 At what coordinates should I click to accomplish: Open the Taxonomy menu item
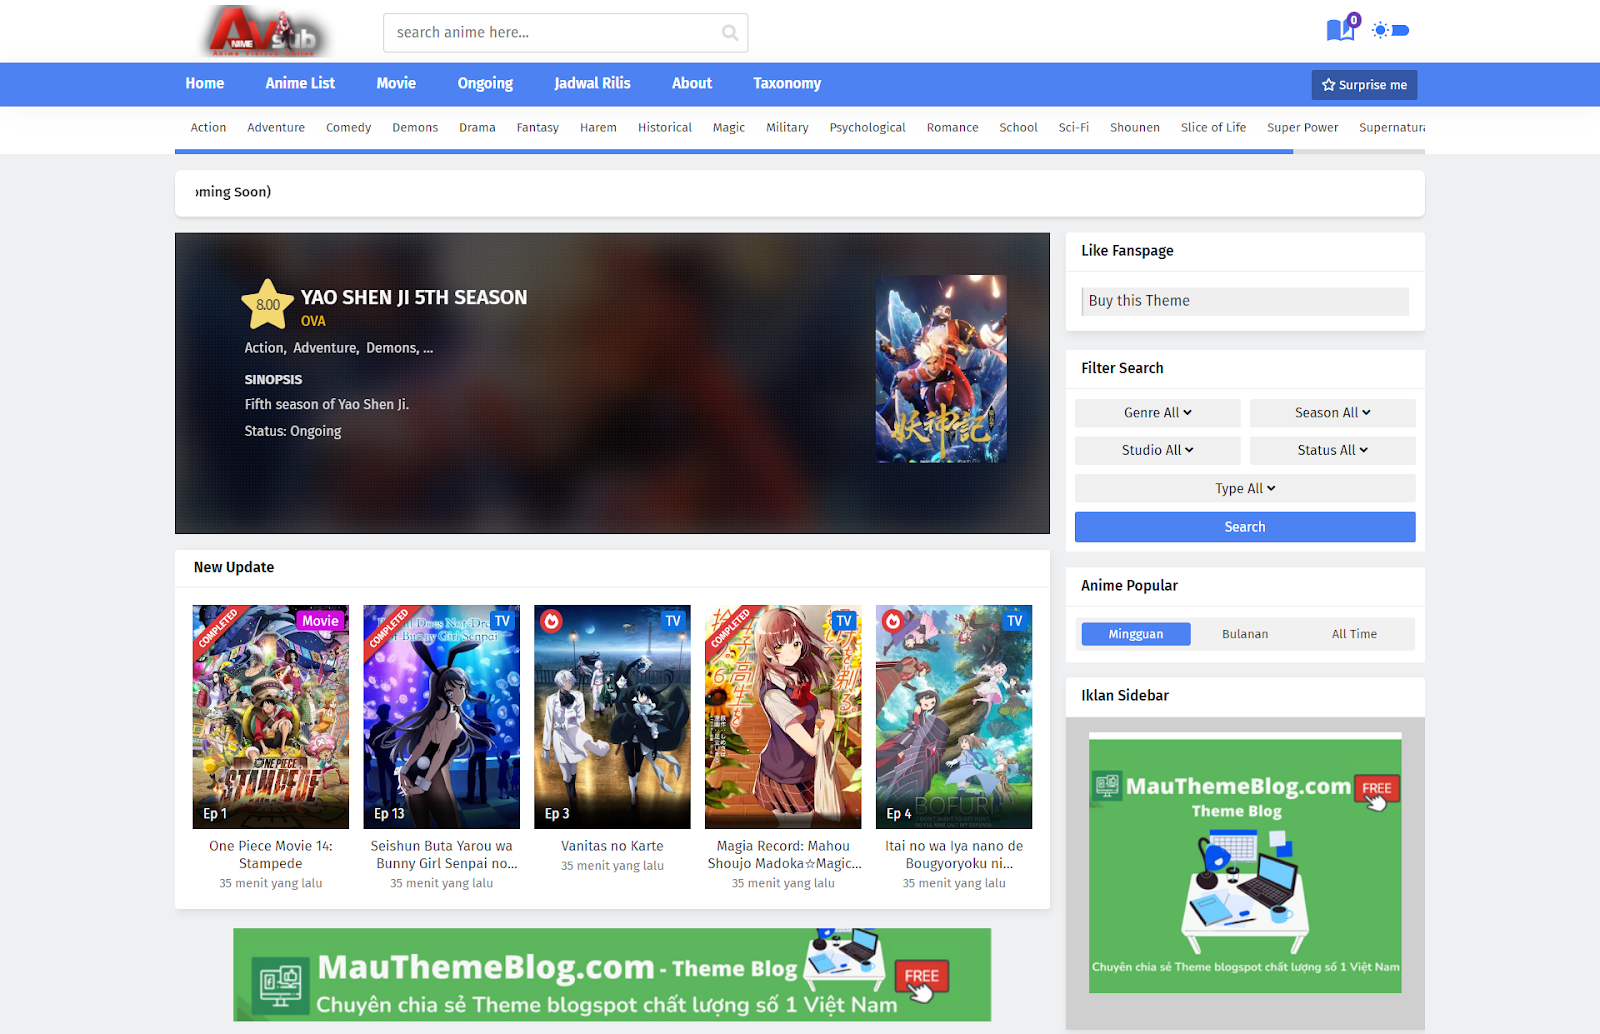[787, 84]
